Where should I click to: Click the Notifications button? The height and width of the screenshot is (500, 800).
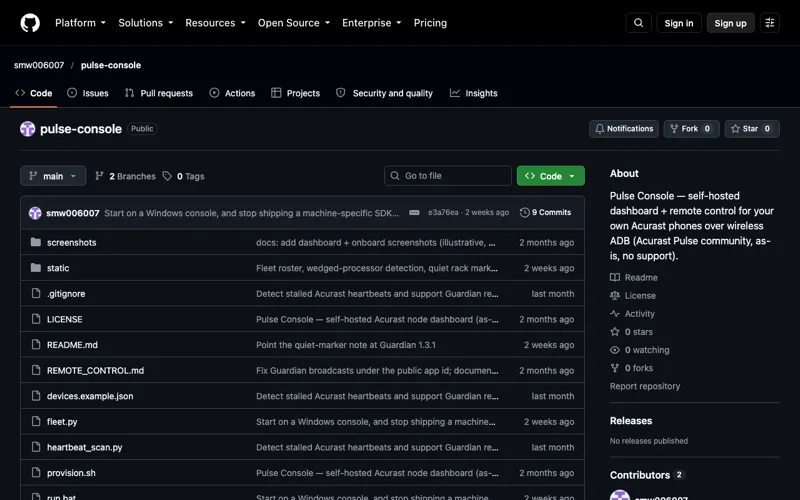[624, 129]
